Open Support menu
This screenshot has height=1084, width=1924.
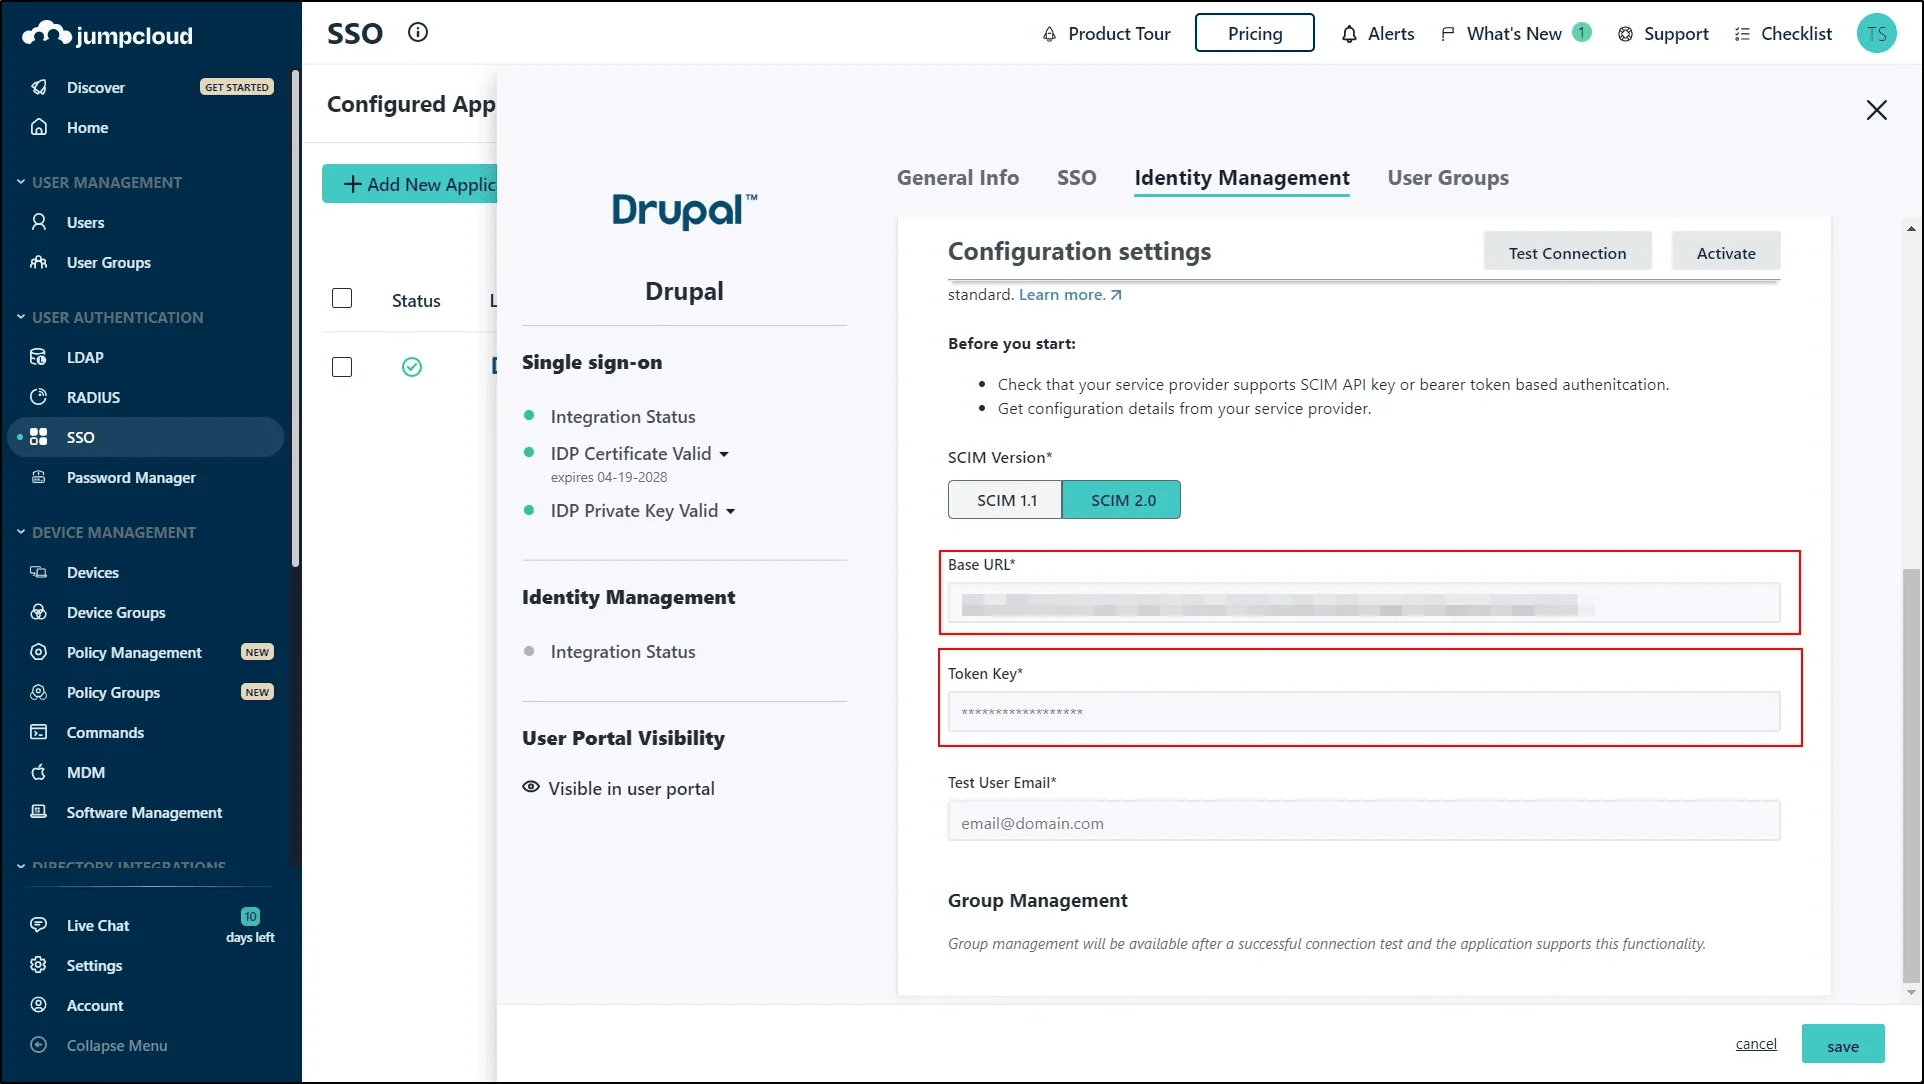1663,33
